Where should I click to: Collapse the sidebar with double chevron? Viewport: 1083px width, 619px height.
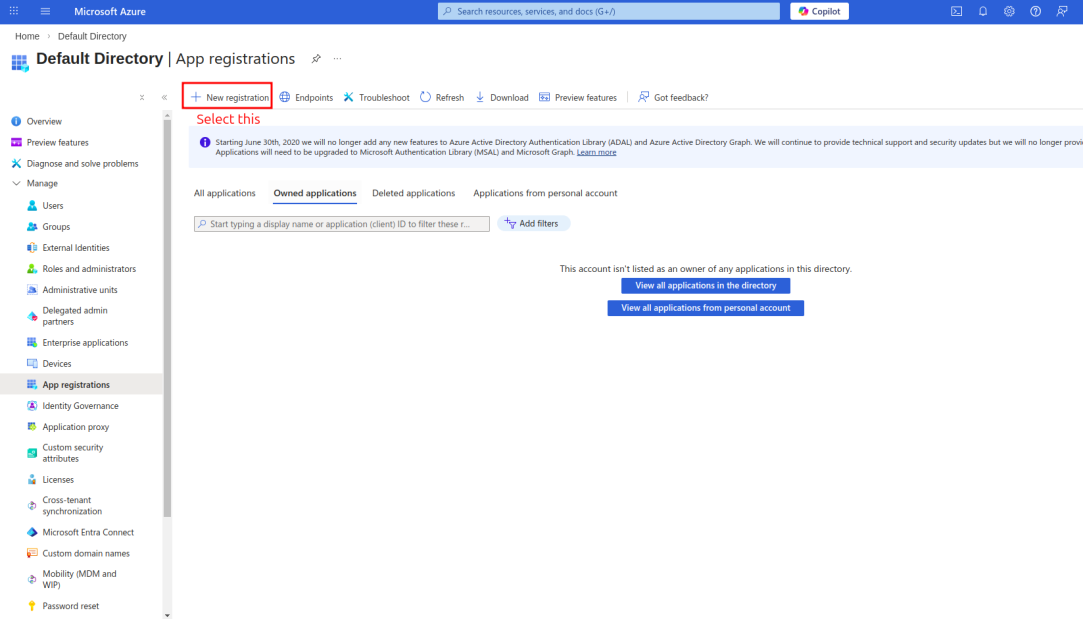click(x=164, y=97)
